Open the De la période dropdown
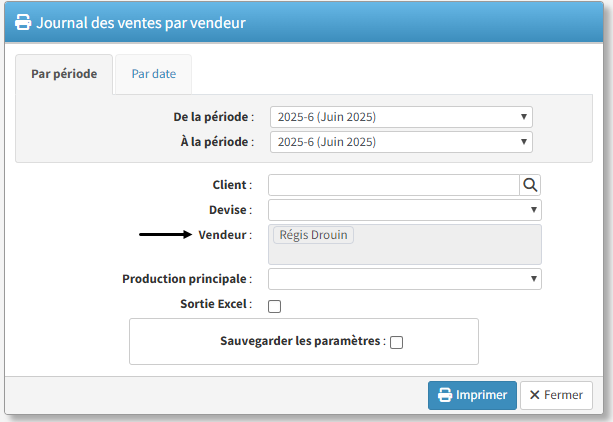This screenshot has width=613, height=422. pos(401,117)
